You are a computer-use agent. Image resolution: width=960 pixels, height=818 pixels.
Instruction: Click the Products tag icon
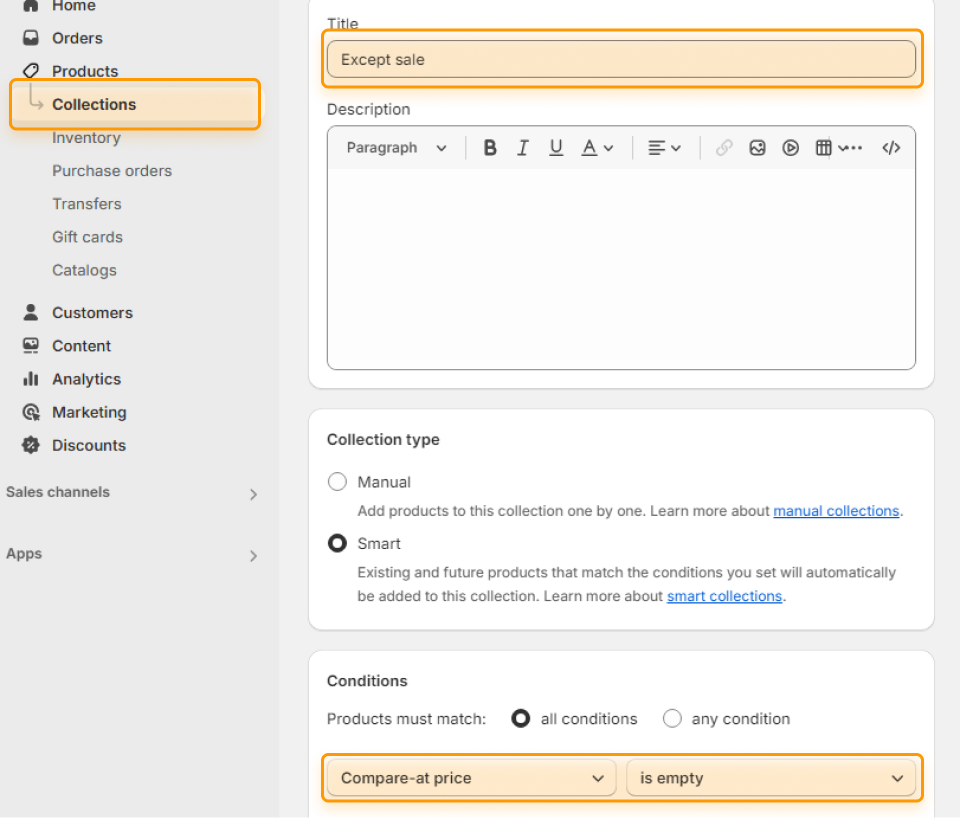(x=31, y=70)
